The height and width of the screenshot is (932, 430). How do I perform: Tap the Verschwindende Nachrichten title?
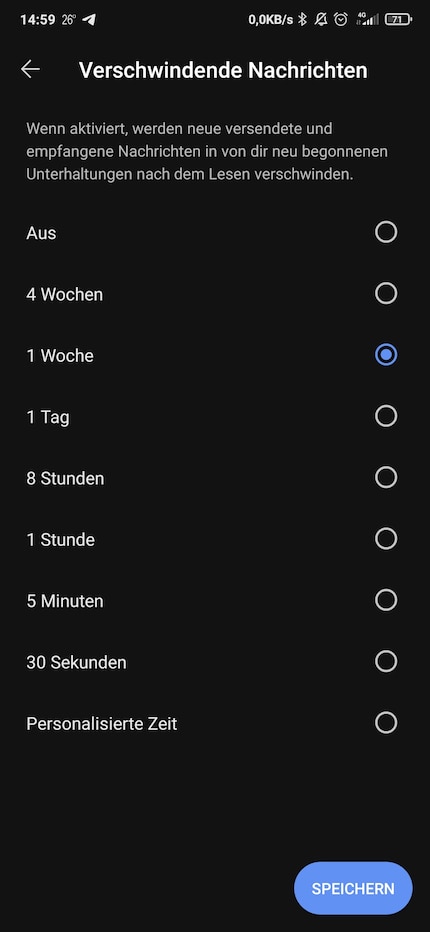click(223, 70)
